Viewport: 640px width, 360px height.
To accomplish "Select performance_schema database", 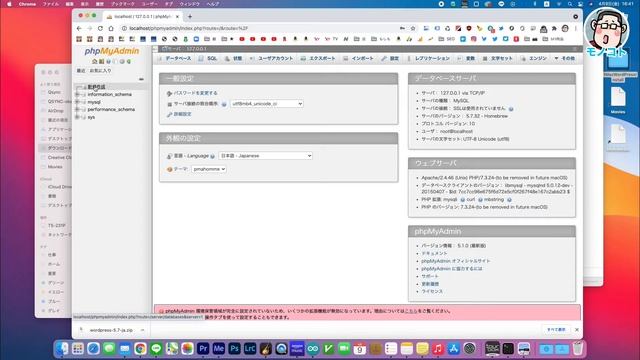I will [x=111, y=109].
